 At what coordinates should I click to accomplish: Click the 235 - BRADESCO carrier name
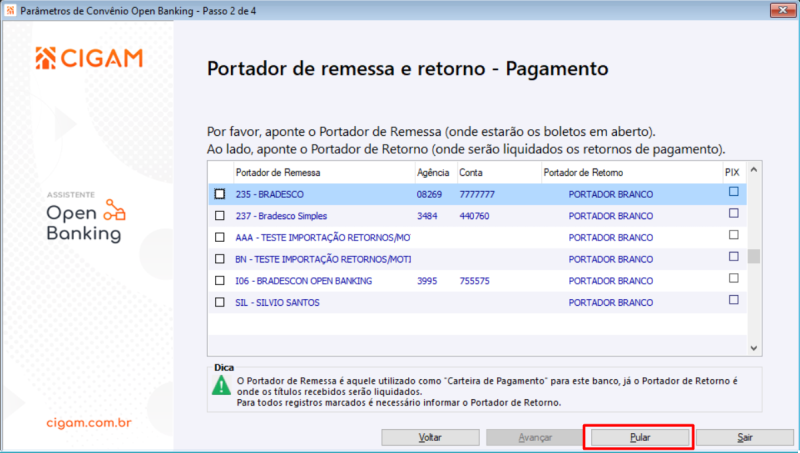pyautogui.click(x=269, y=194)
